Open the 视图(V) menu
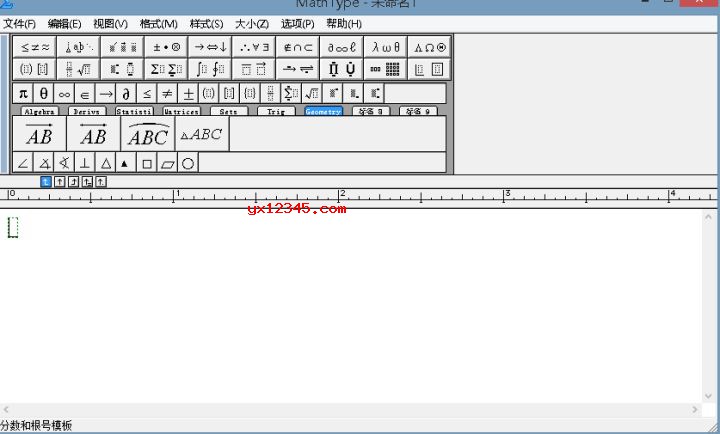Viewport: 720px width, 434px height. tap(111, 24)
